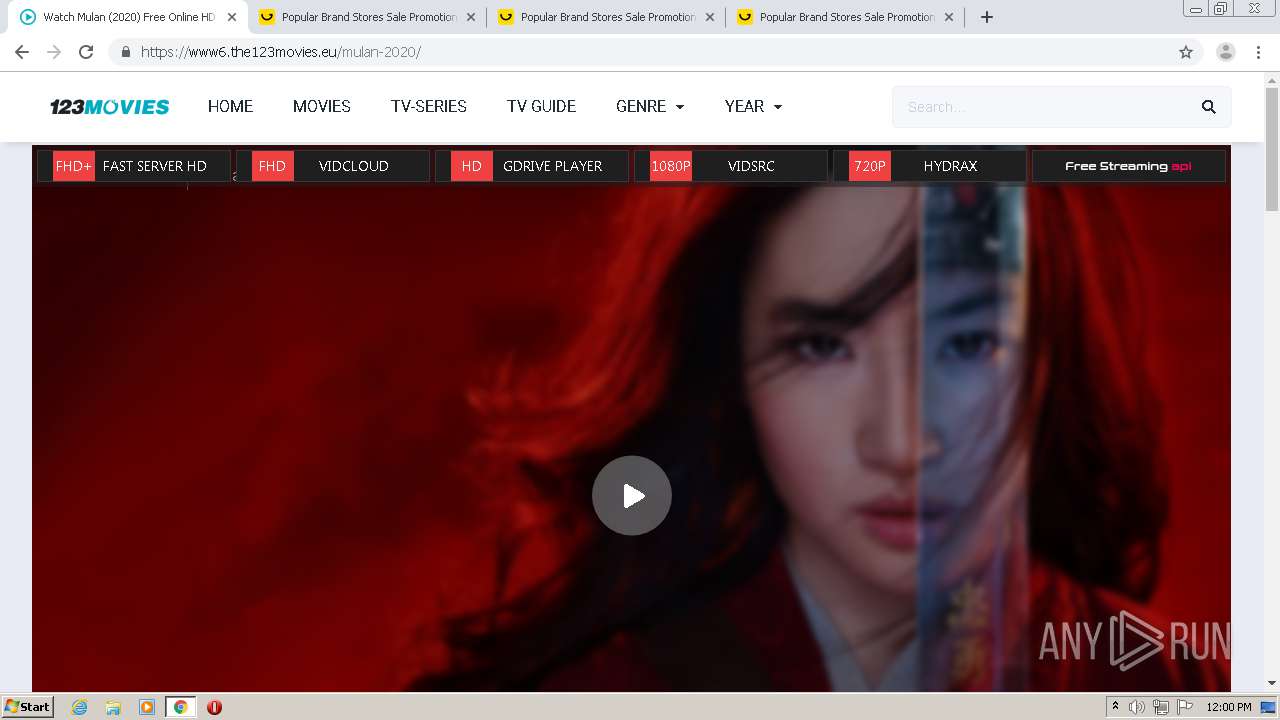This screenshot has width=1280, height=720.
Task: Switch to Watch Mulan (2020) tab
Action: point(129,17)
